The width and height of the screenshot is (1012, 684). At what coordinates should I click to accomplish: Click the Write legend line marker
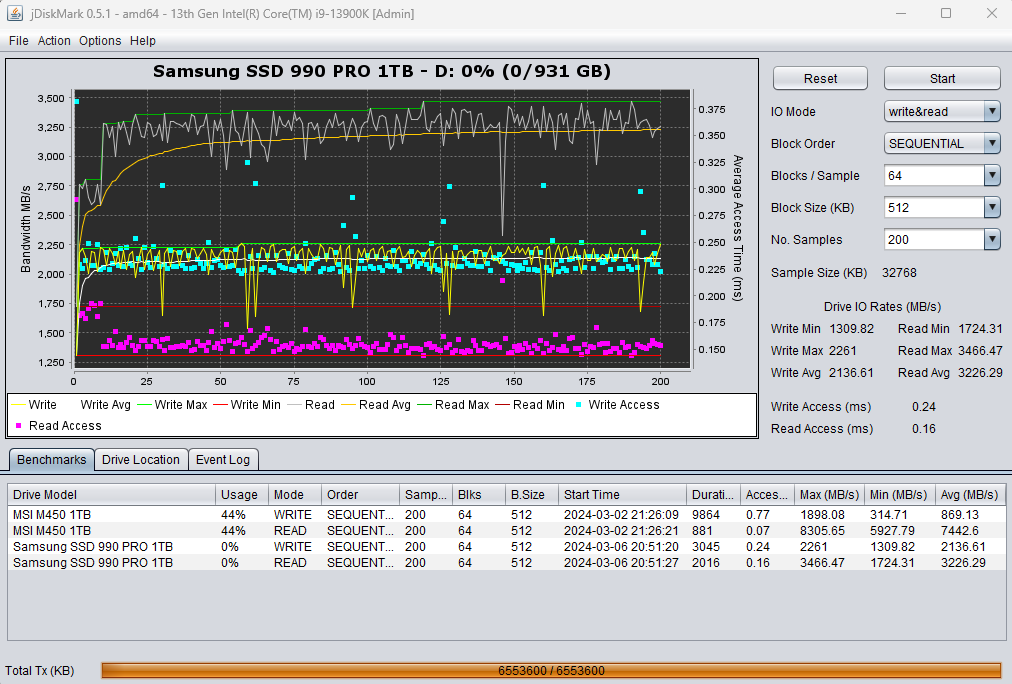point(17,405)
